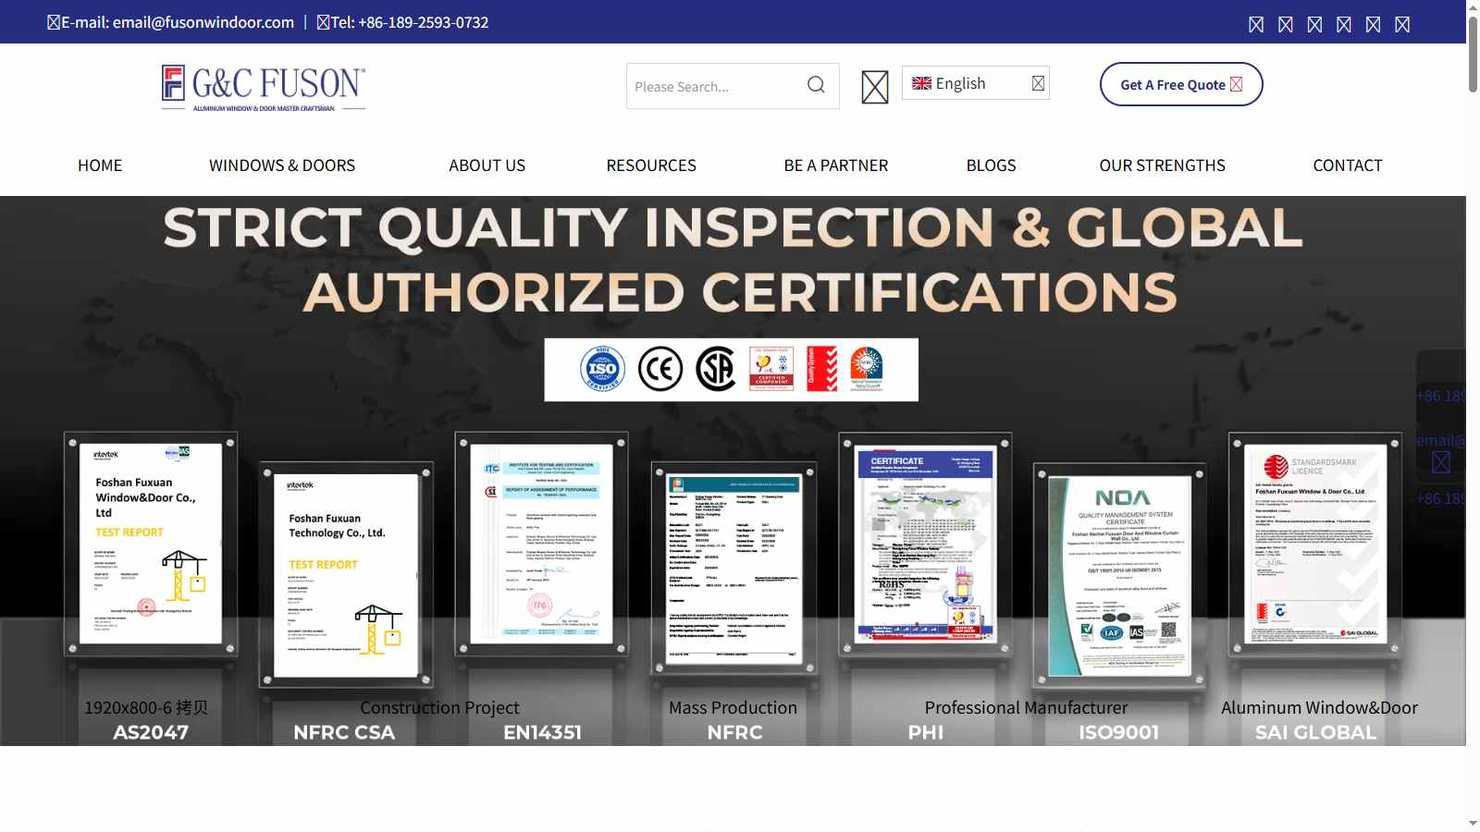Click the page scrollbar up arrow
The image size is (1480, 832).
pyautogui.click(x=1473, y=8)
